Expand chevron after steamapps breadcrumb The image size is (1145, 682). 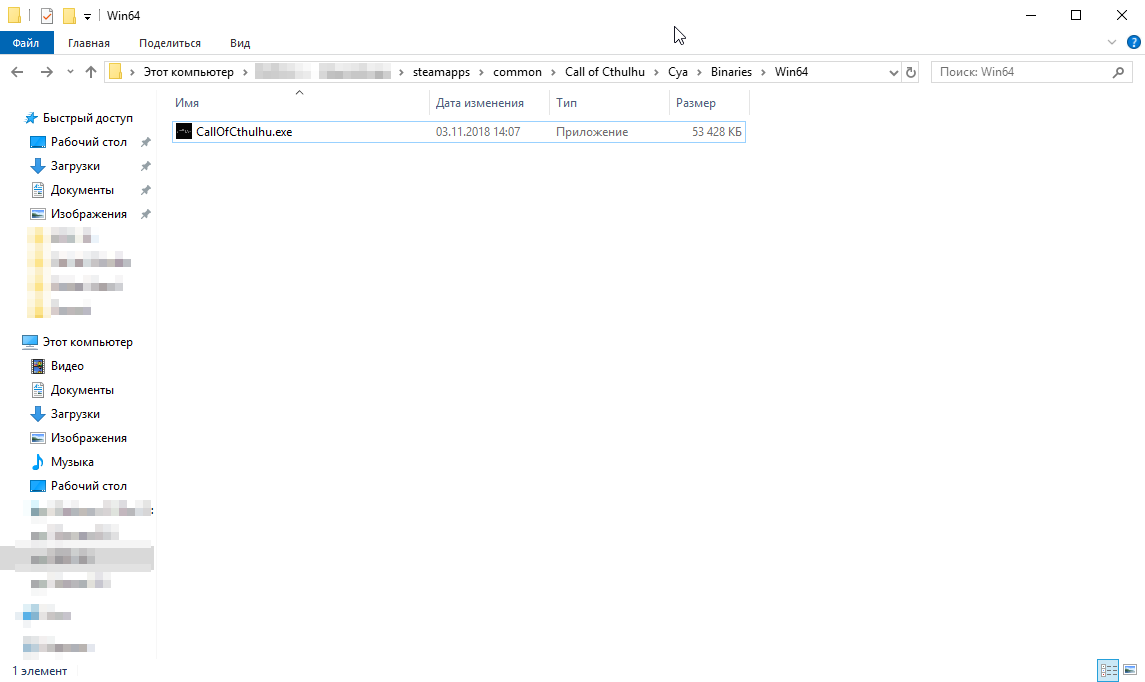(x=481, y=72)
